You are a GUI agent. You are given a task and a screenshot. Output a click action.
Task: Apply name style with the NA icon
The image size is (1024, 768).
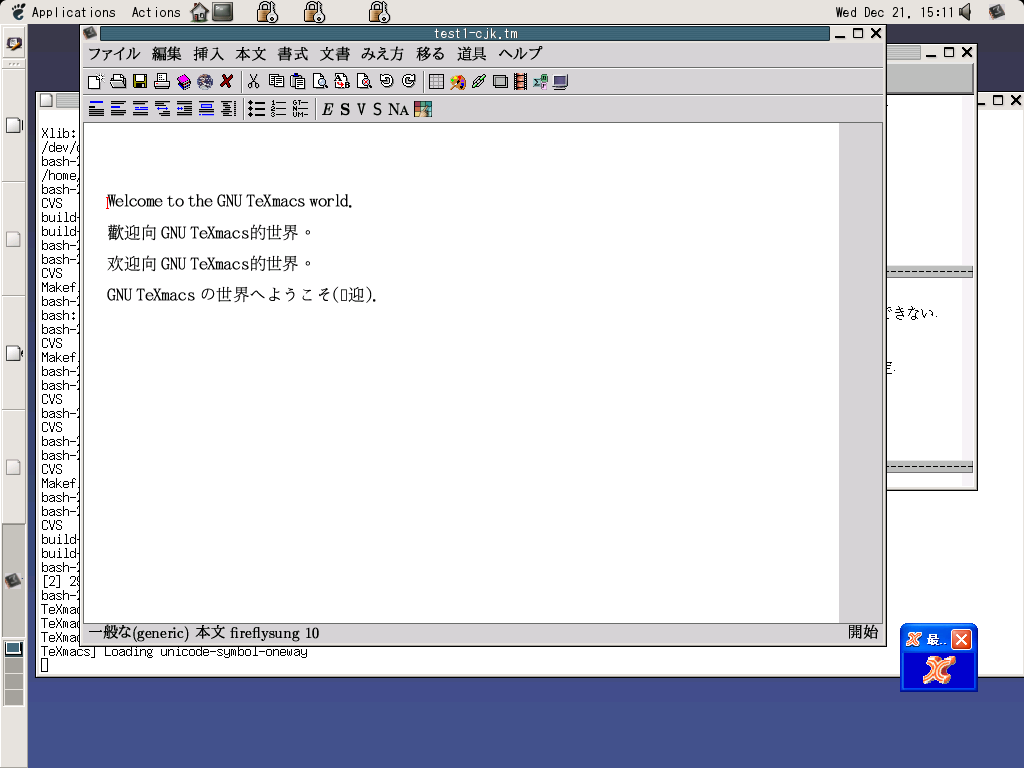(398, 110)
